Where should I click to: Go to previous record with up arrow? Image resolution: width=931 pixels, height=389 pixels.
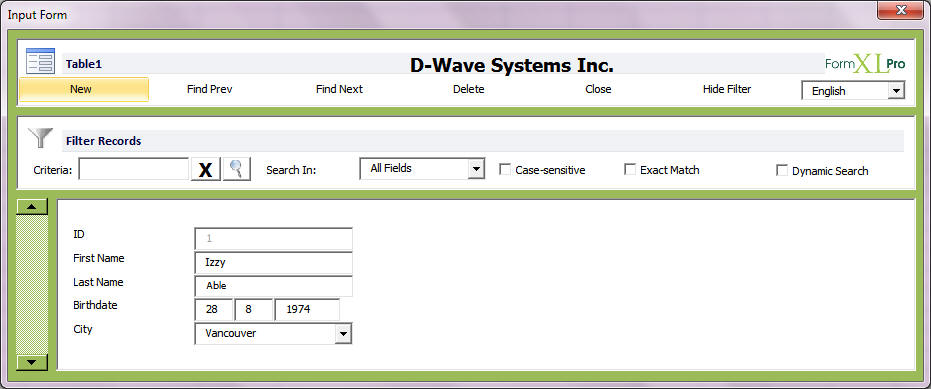click(32, 207)
